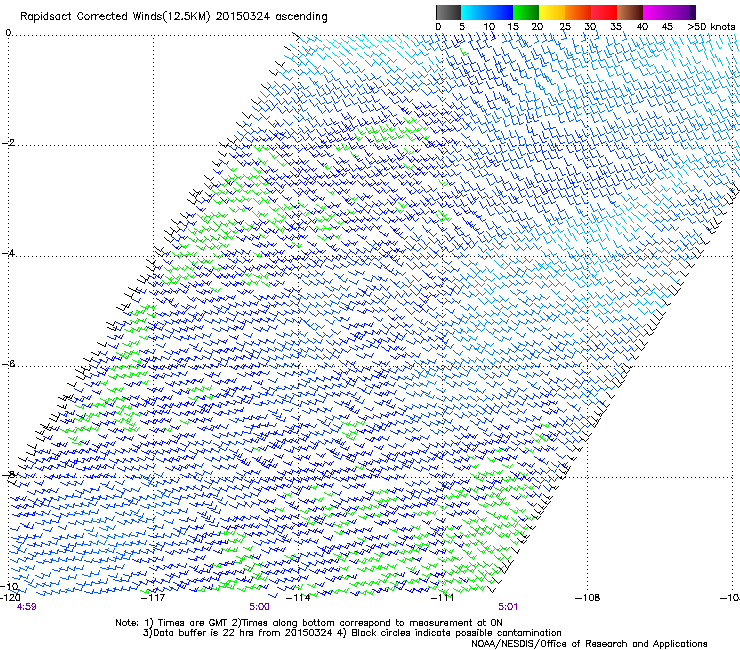
Task: Click the '35' legend scale label
Action: [x=616, y=27]
